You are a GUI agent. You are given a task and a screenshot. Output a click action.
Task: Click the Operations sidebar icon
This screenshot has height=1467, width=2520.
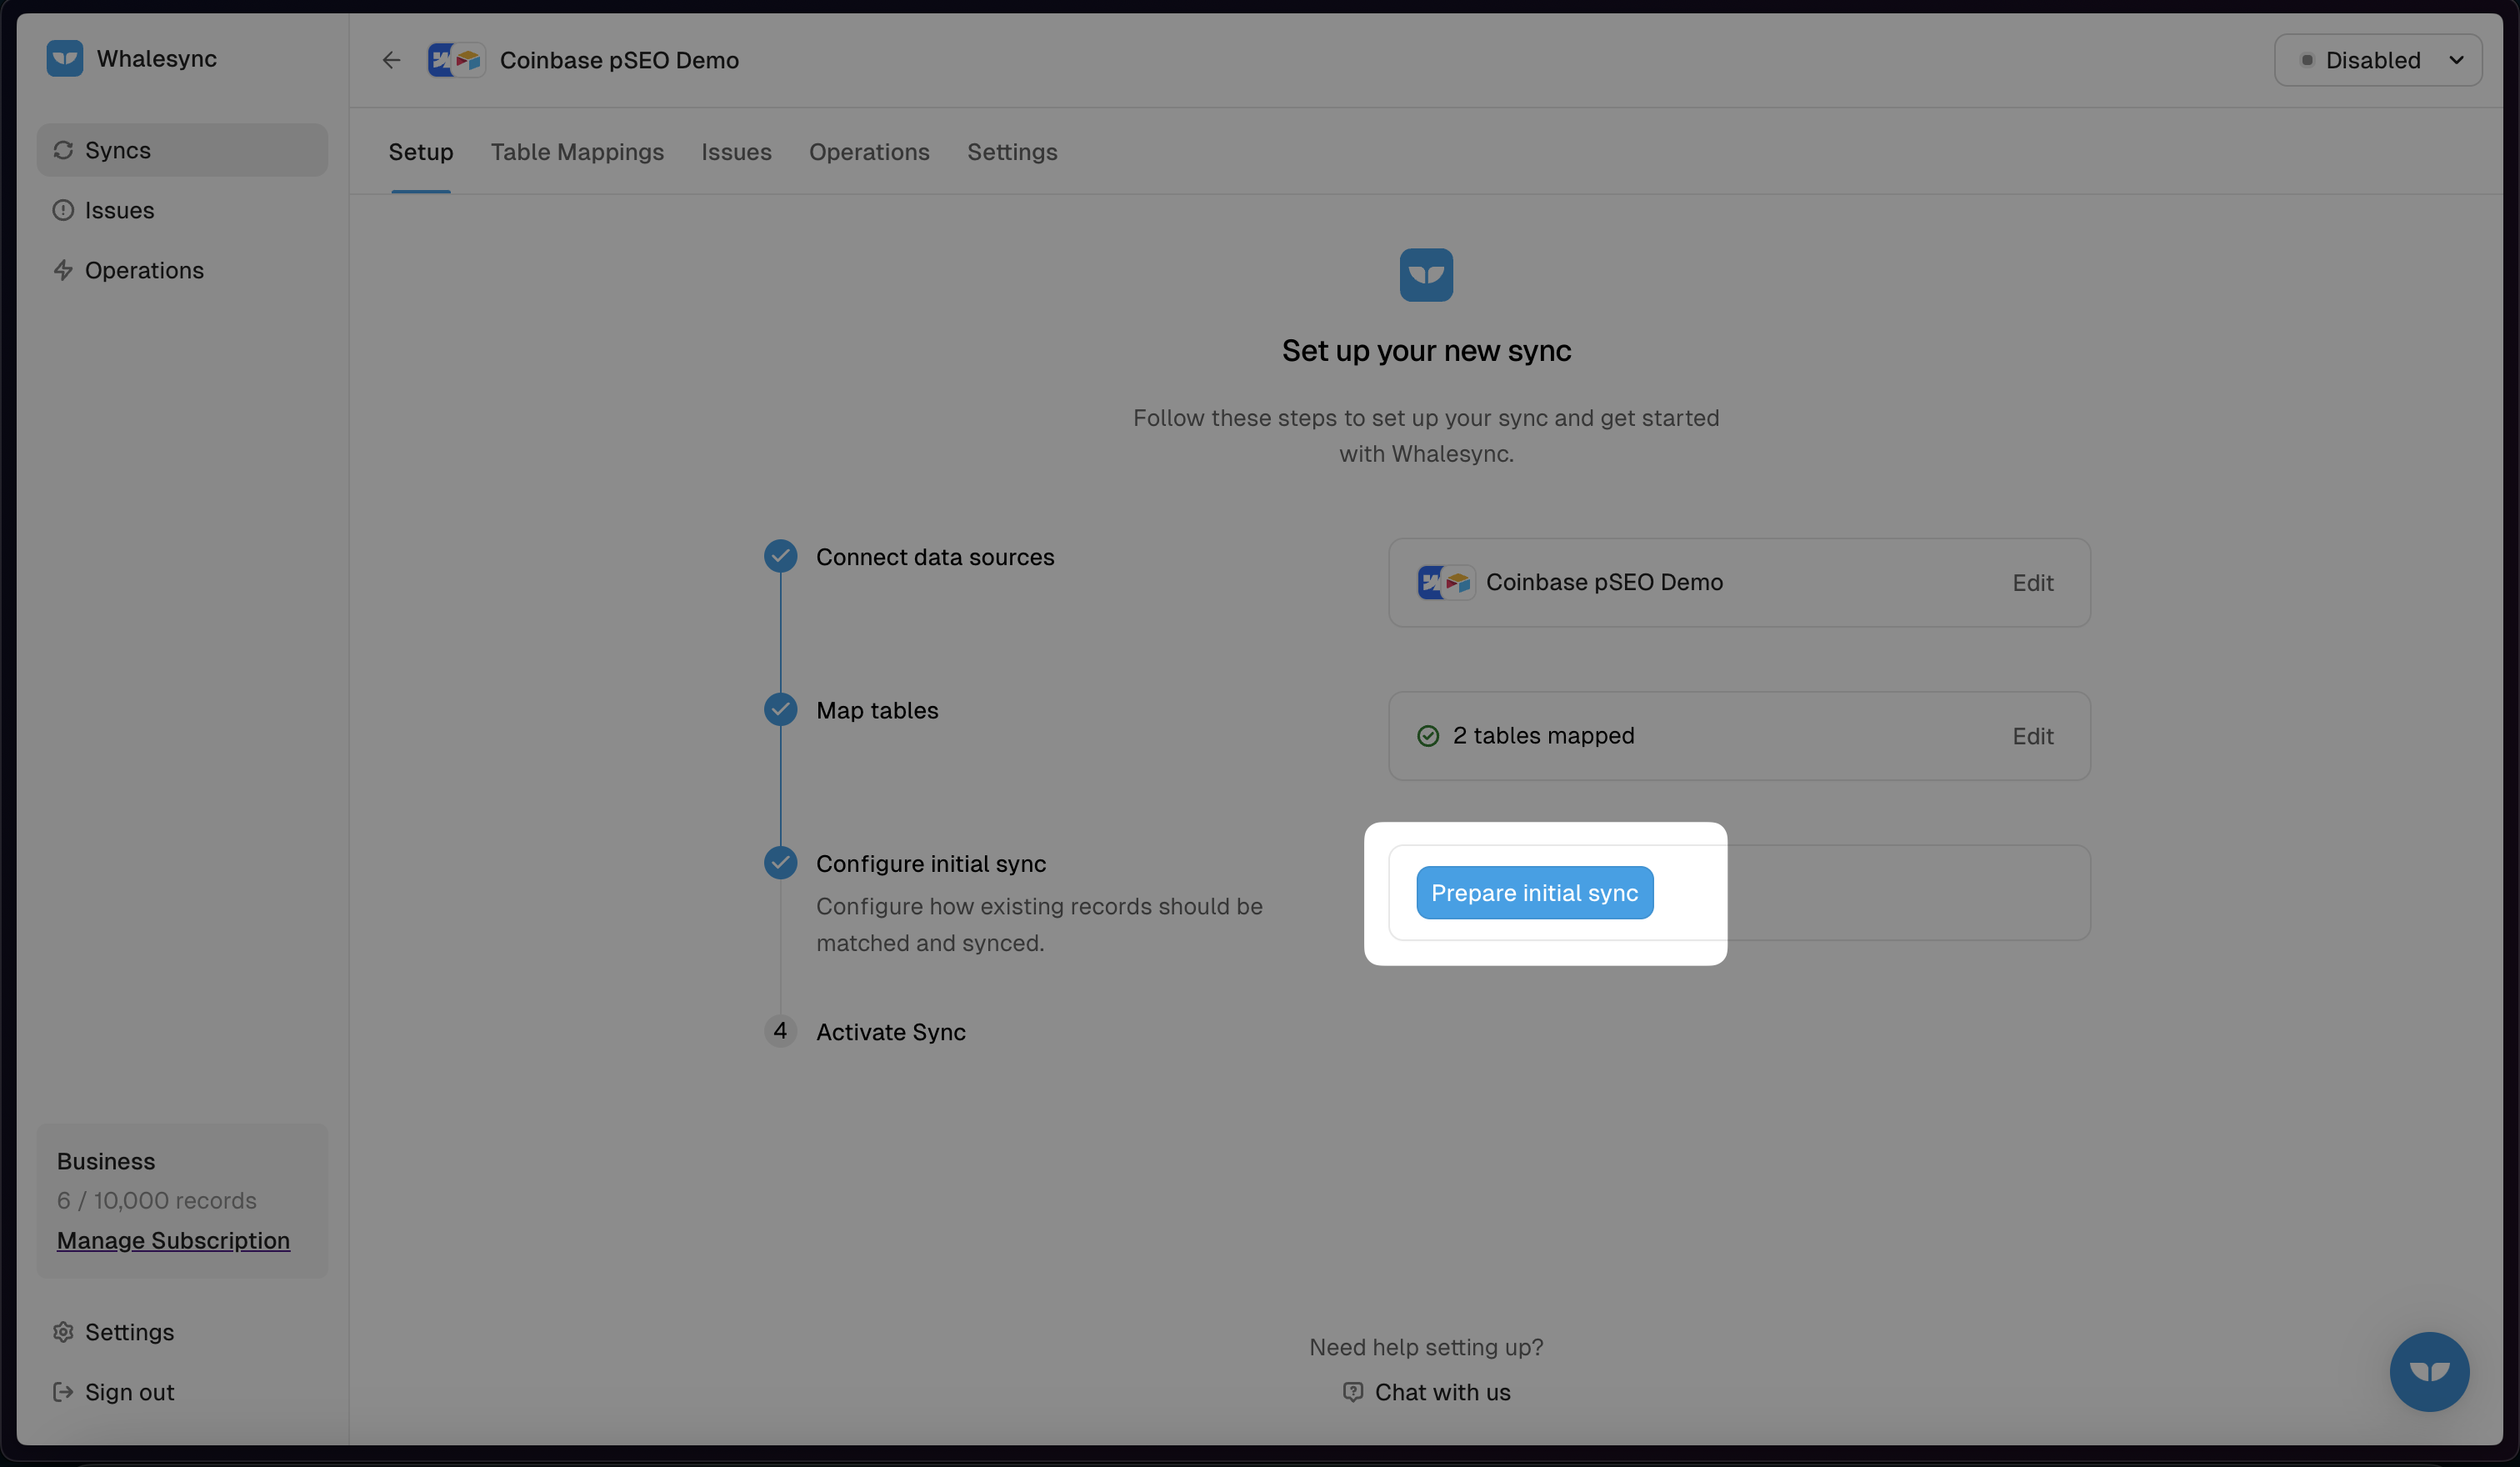click(x=62, y=271)
